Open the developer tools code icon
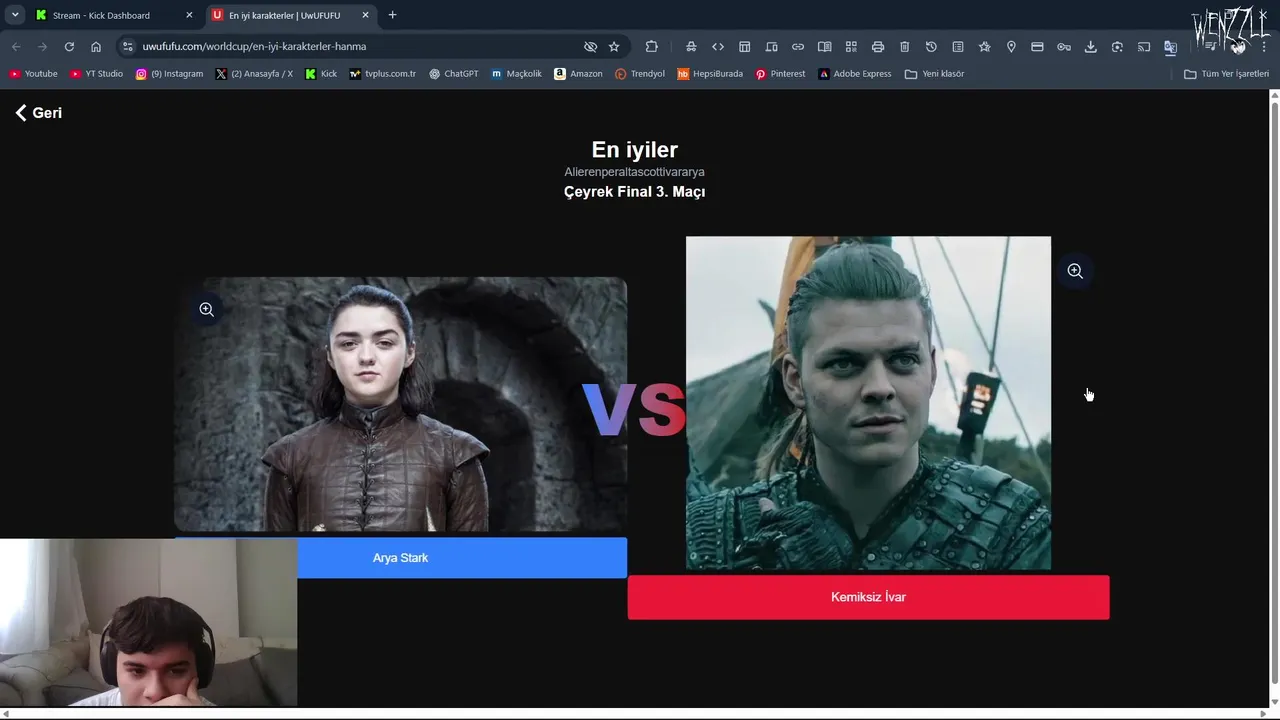The height and width of the screenshot is (720, 1280). 718,46
